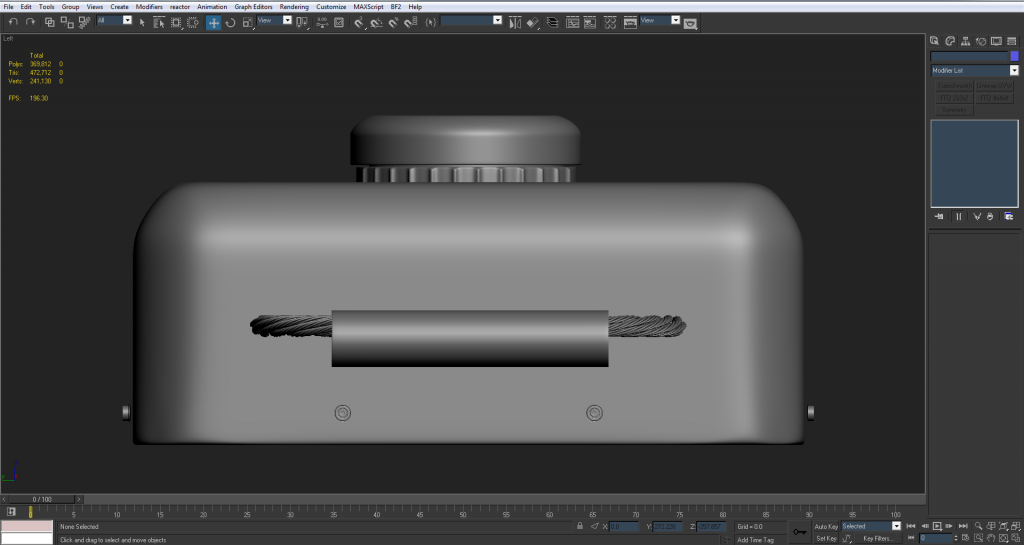Click the Key Filters... button
Viewport: 1024px width, 545px height.
coord(877,538)
